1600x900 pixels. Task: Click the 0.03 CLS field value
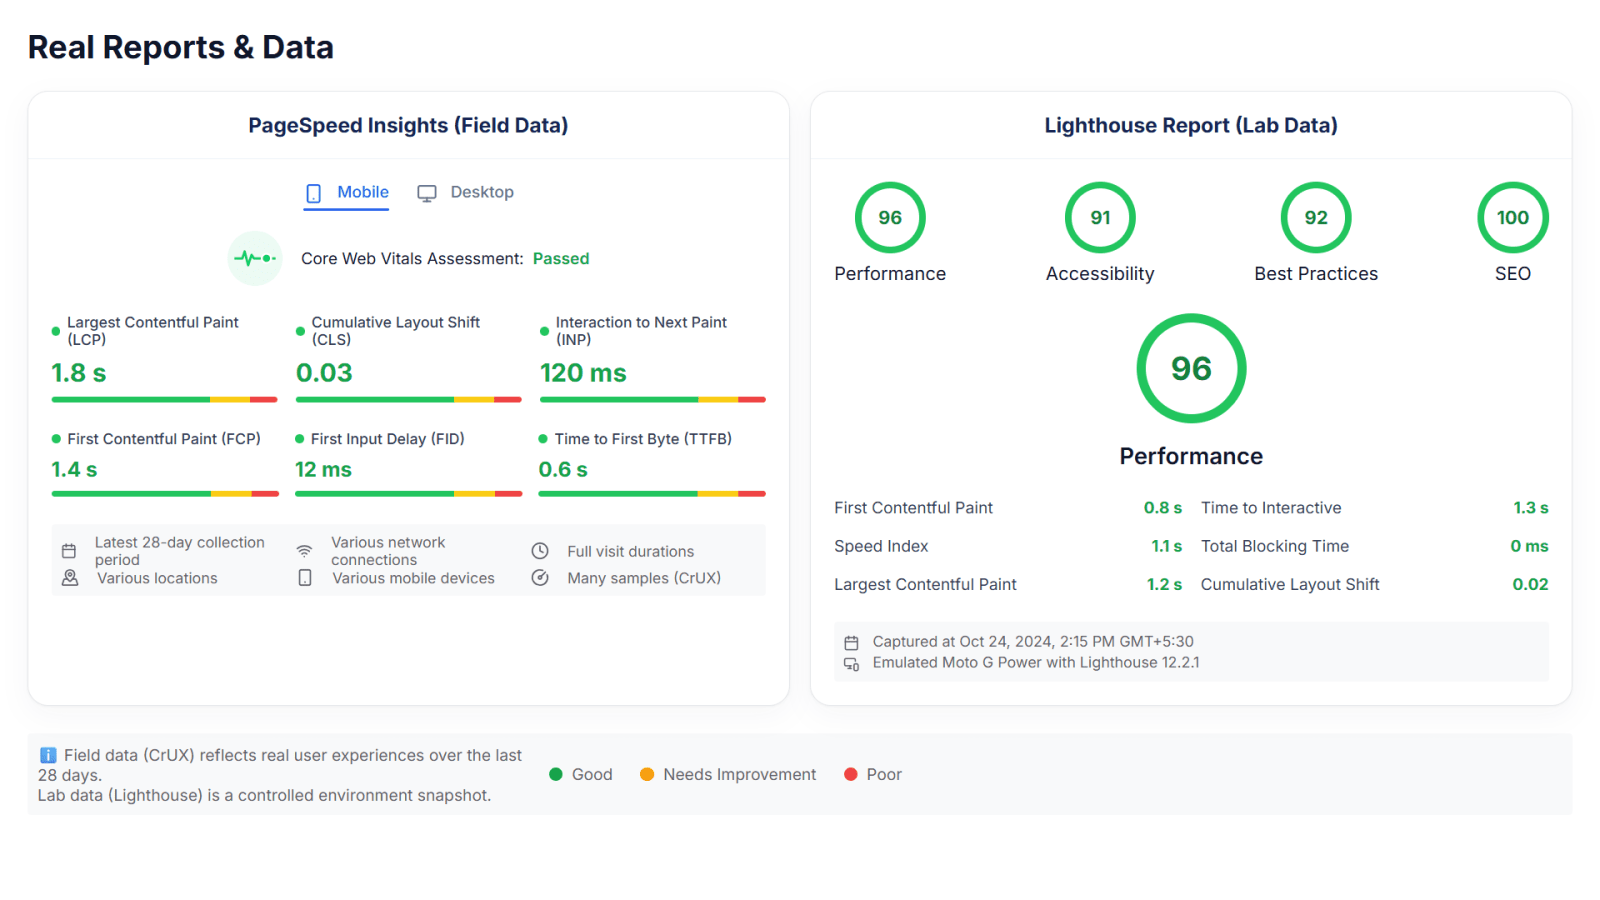[324, 373]
